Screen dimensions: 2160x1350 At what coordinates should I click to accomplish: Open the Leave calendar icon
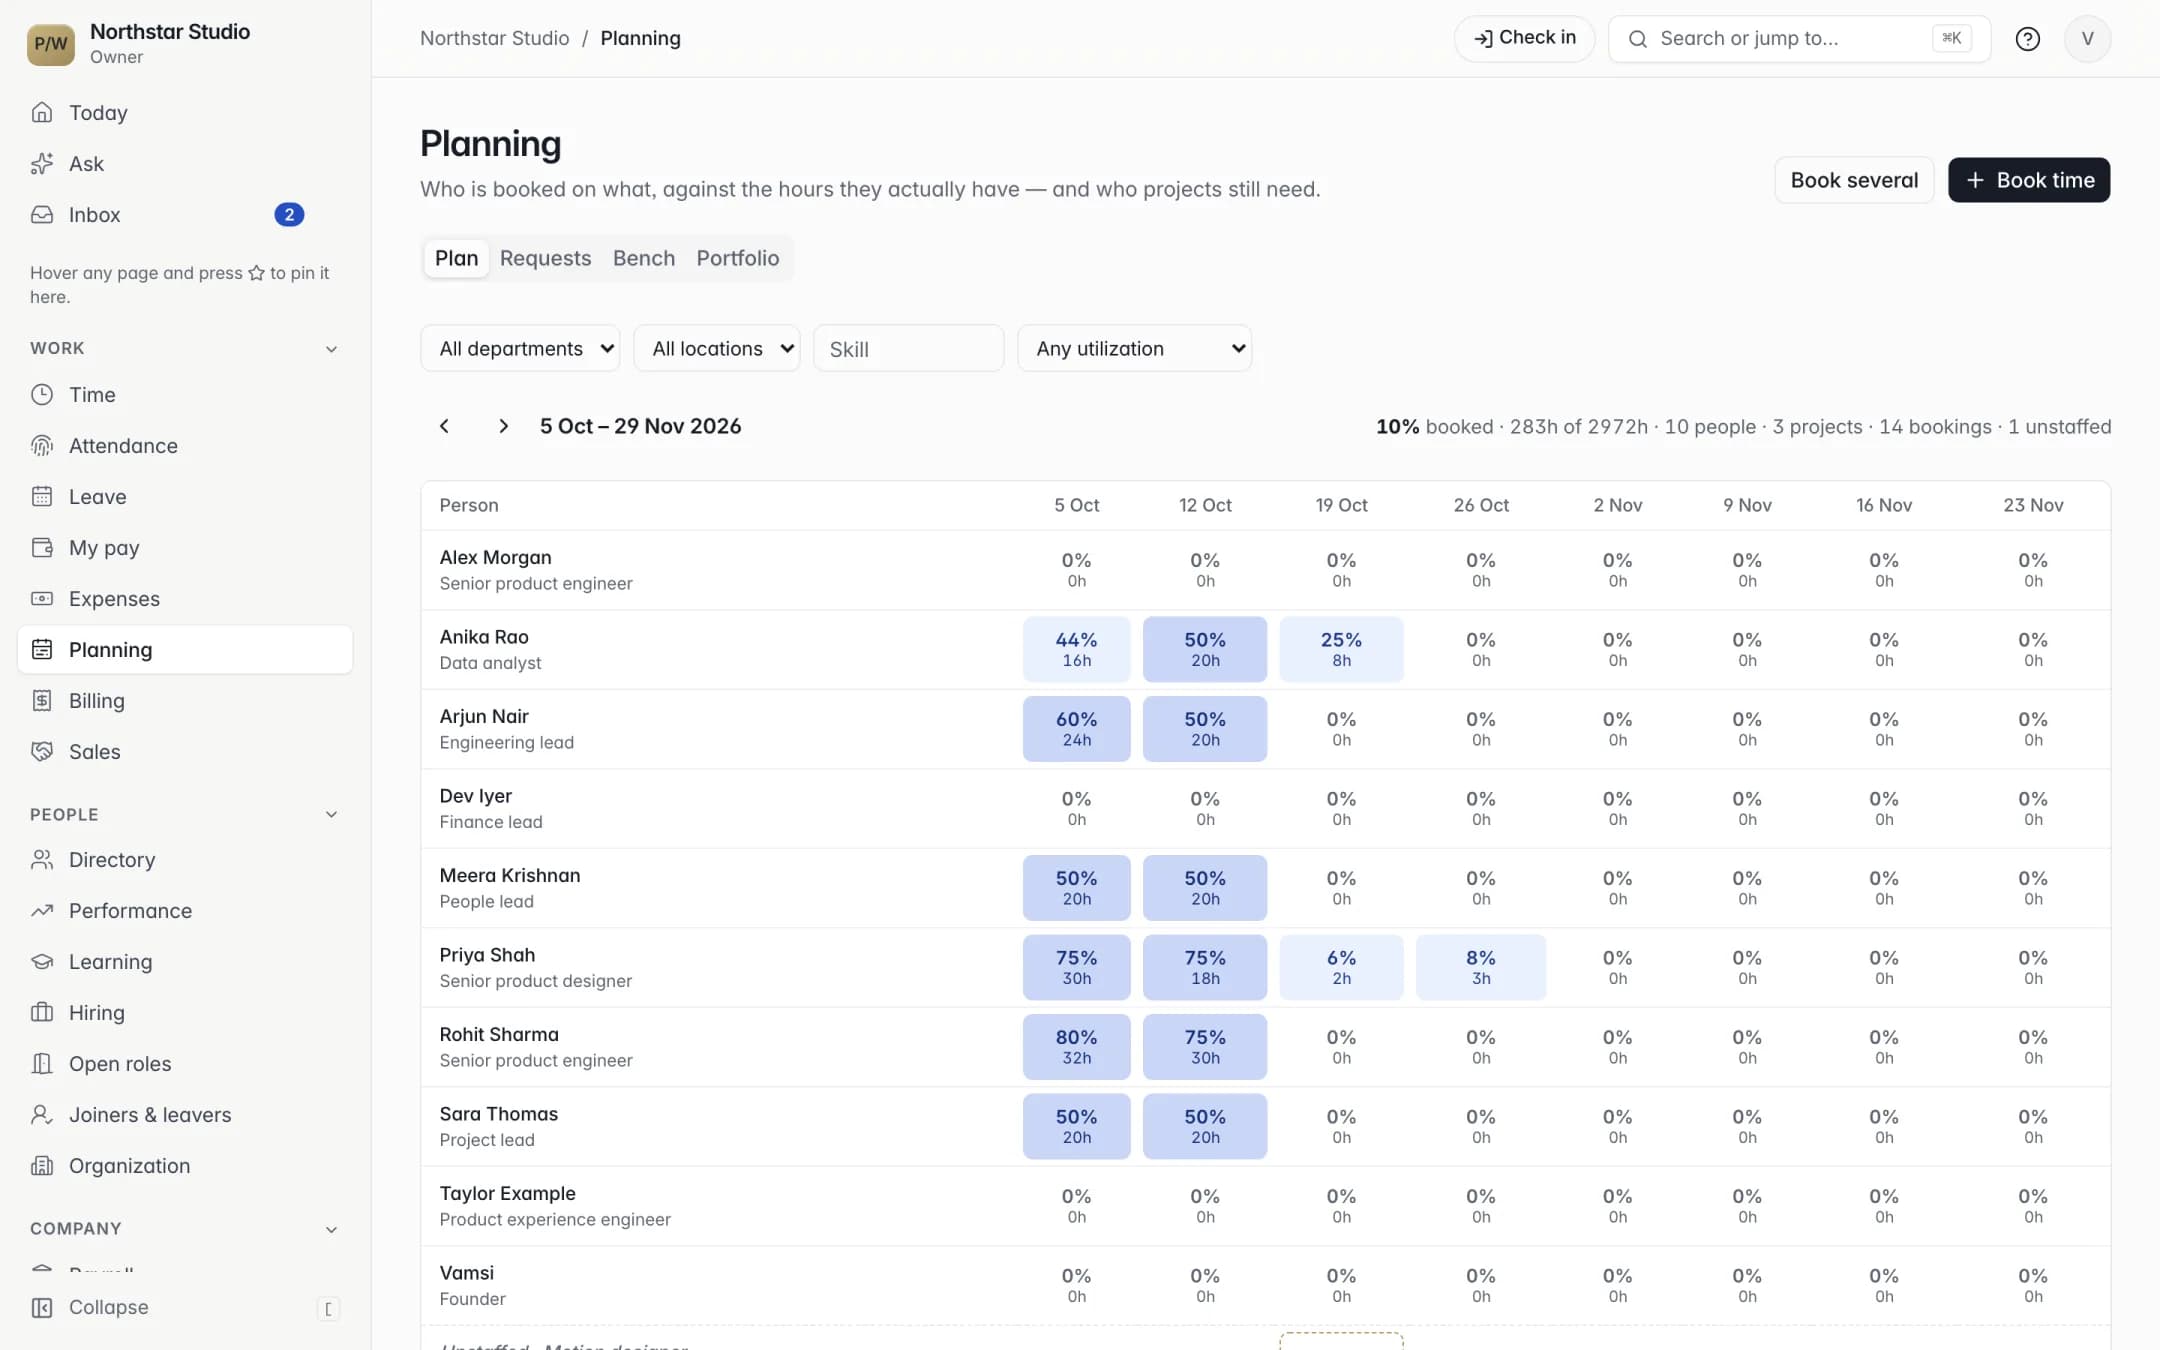(x=42, y=496)
